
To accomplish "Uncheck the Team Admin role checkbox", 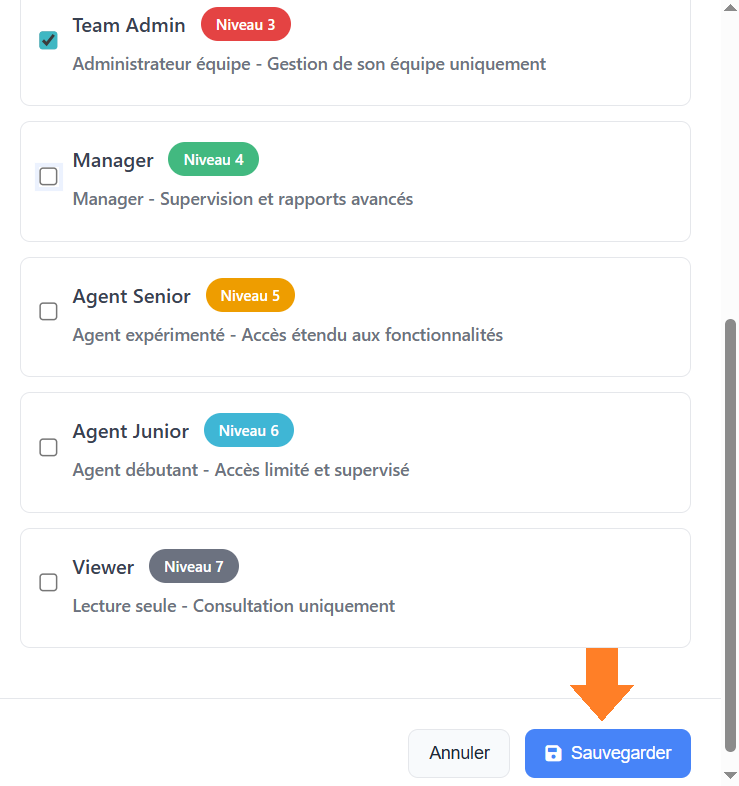I will click(48, 40).
